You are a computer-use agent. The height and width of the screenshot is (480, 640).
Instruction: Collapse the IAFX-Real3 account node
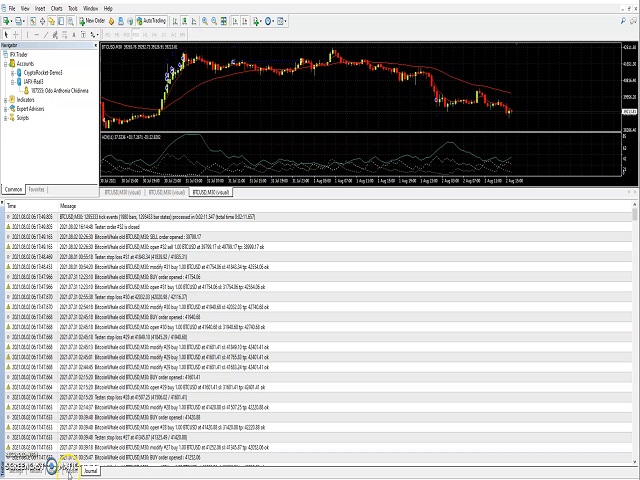(13, 82)
